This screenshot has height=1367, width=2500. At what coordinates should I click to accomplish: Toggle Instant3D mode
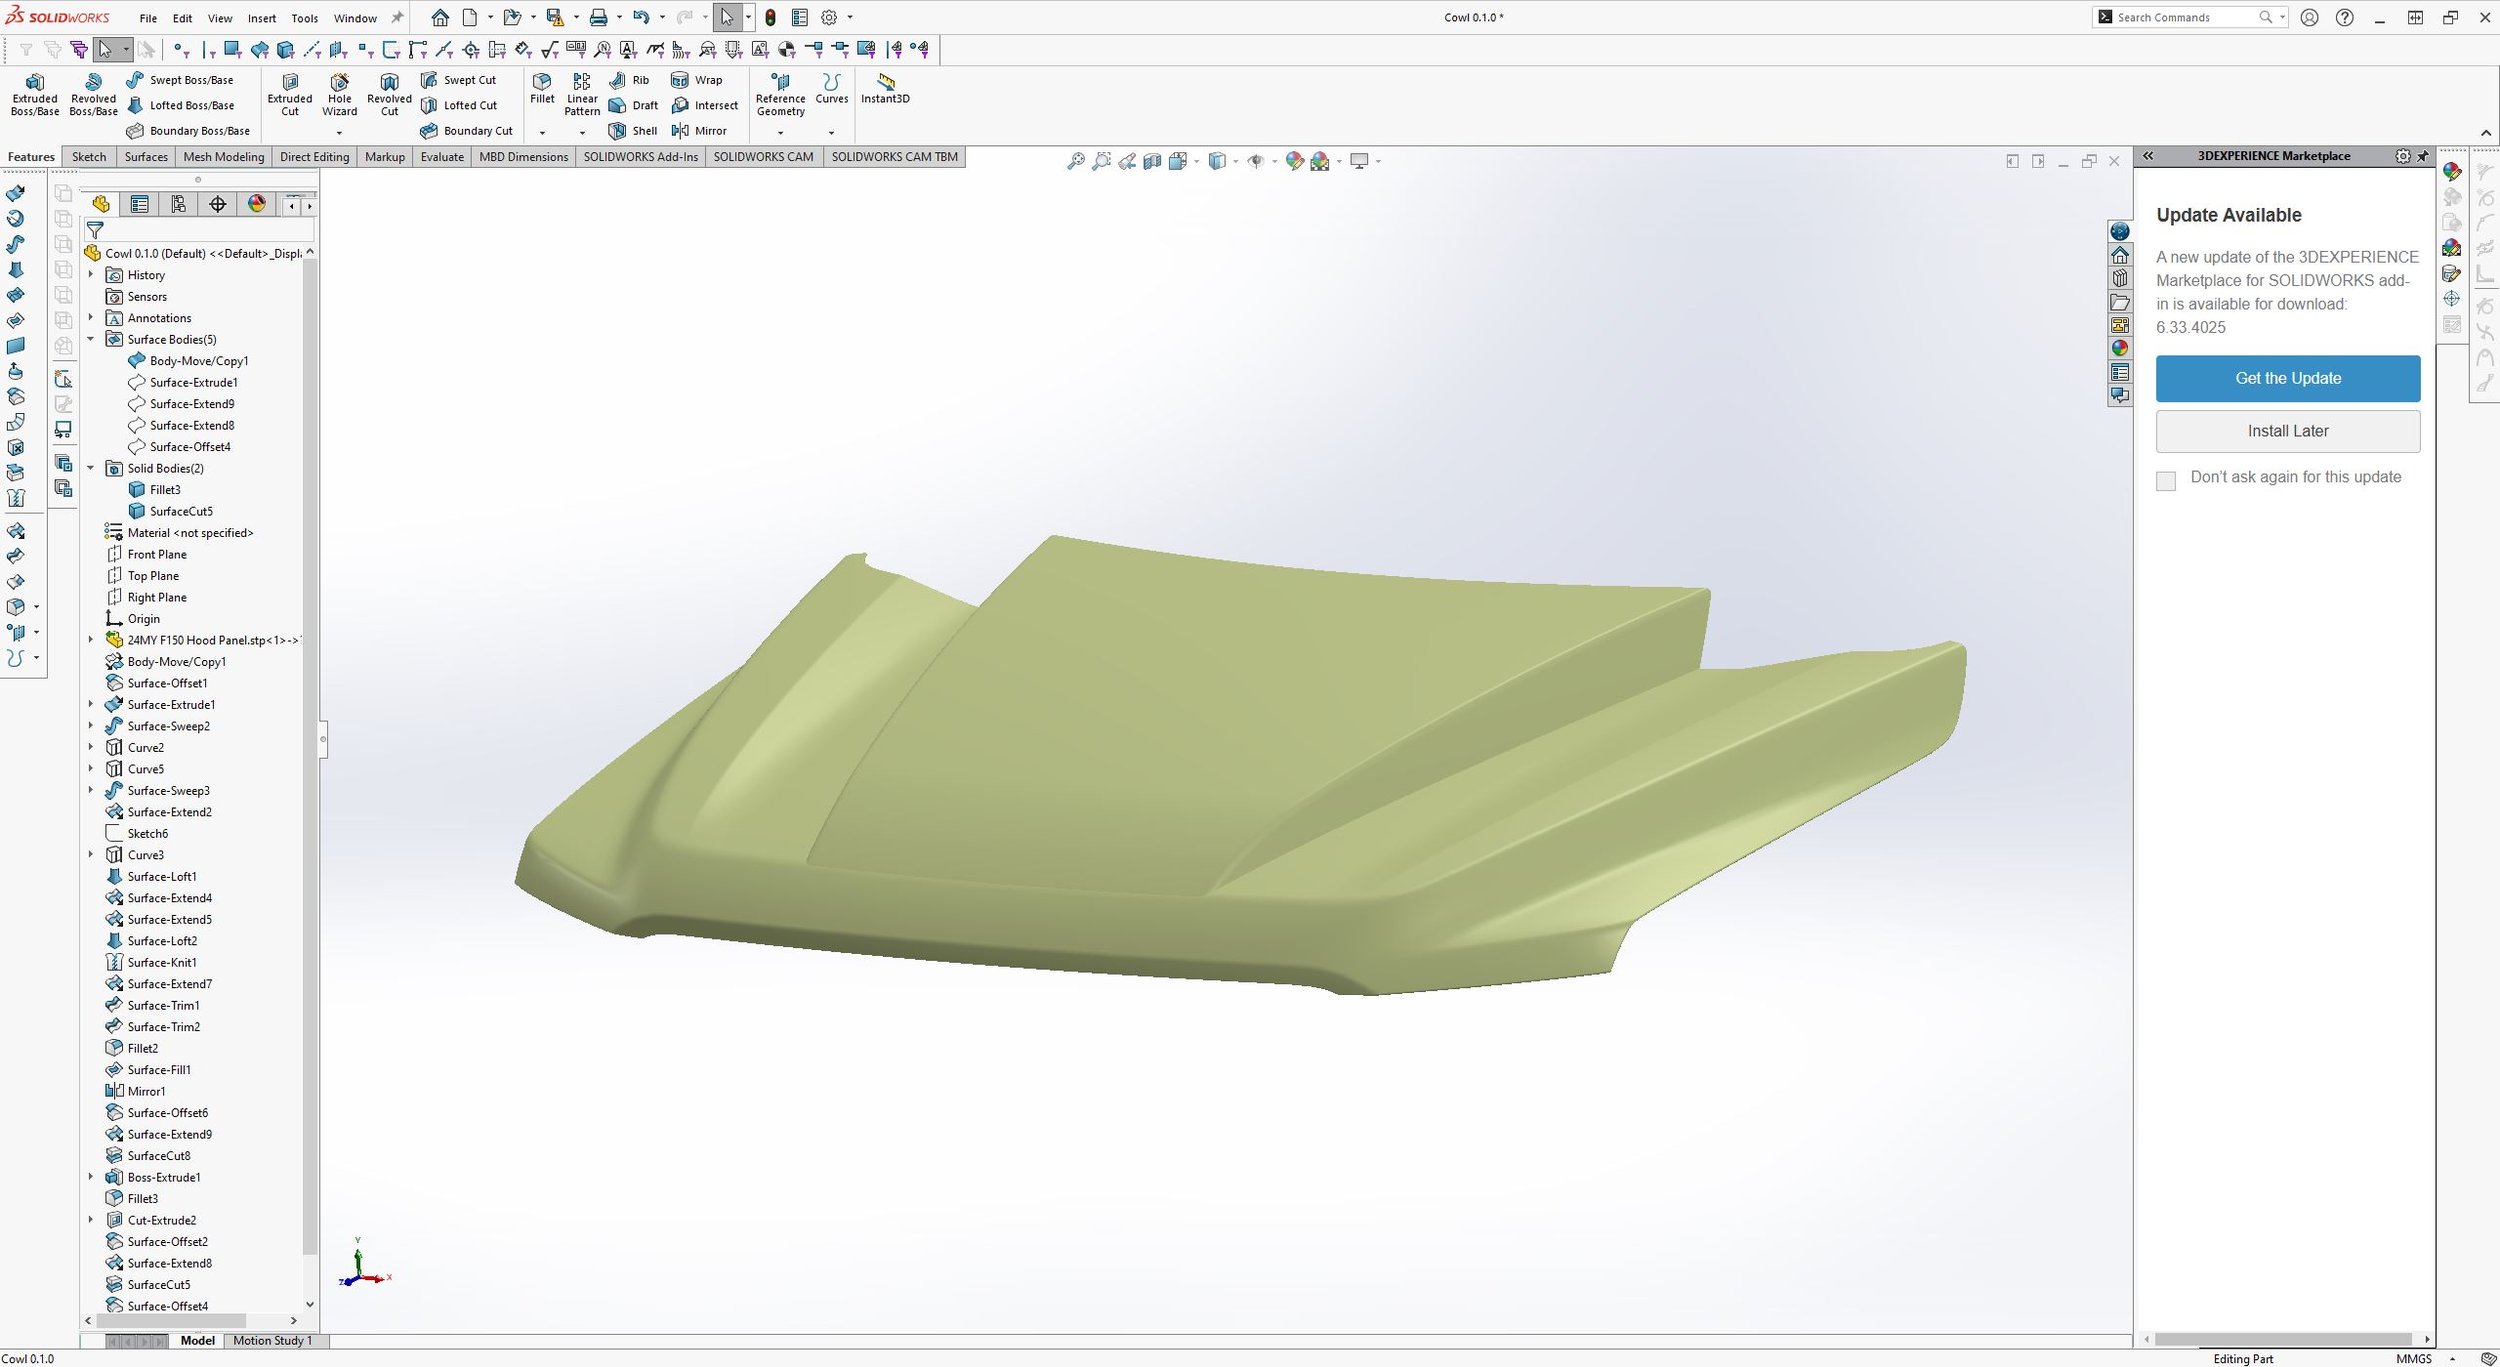[885, 87]
